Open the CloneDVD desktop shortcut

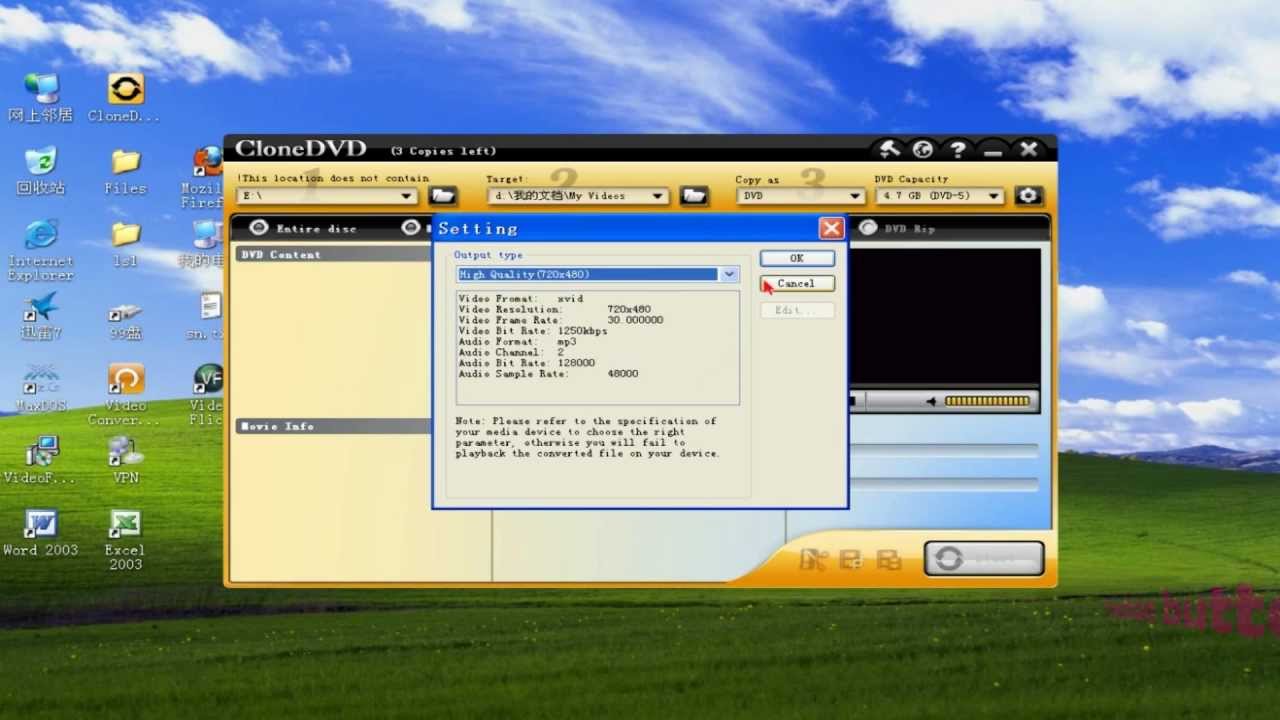point(126,98)
